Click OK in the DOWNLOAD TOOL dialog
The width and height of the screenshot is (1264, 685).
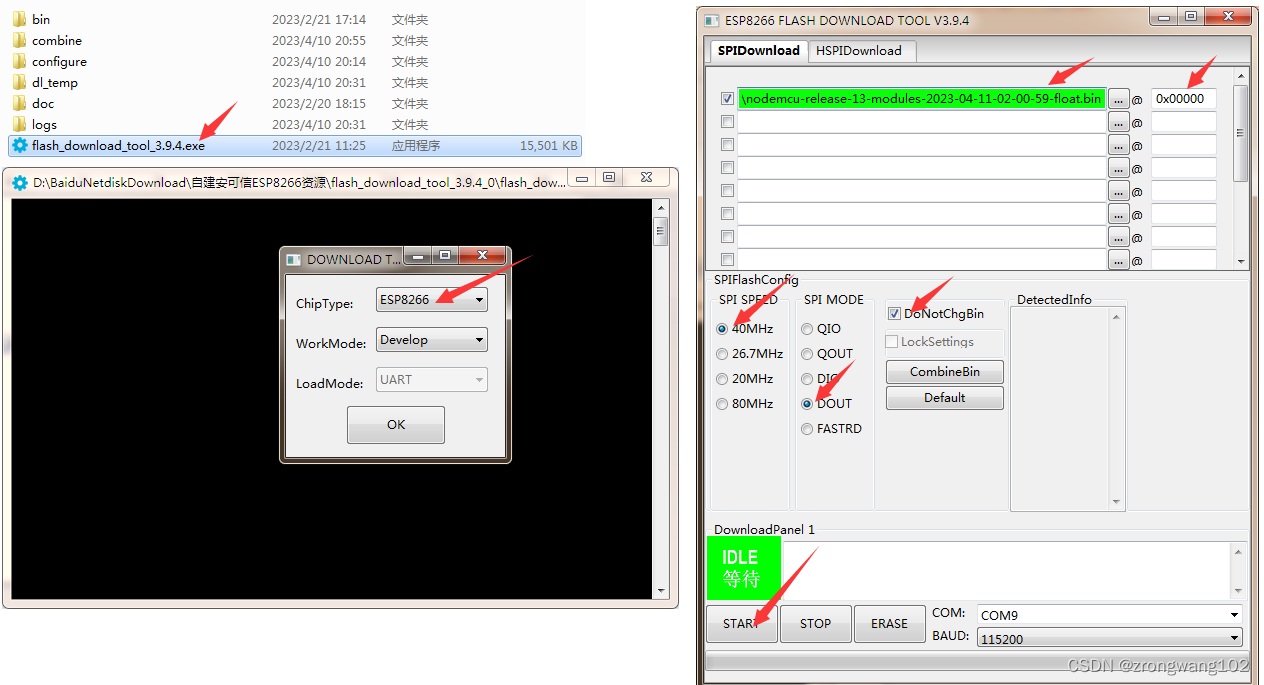[396, 425]
